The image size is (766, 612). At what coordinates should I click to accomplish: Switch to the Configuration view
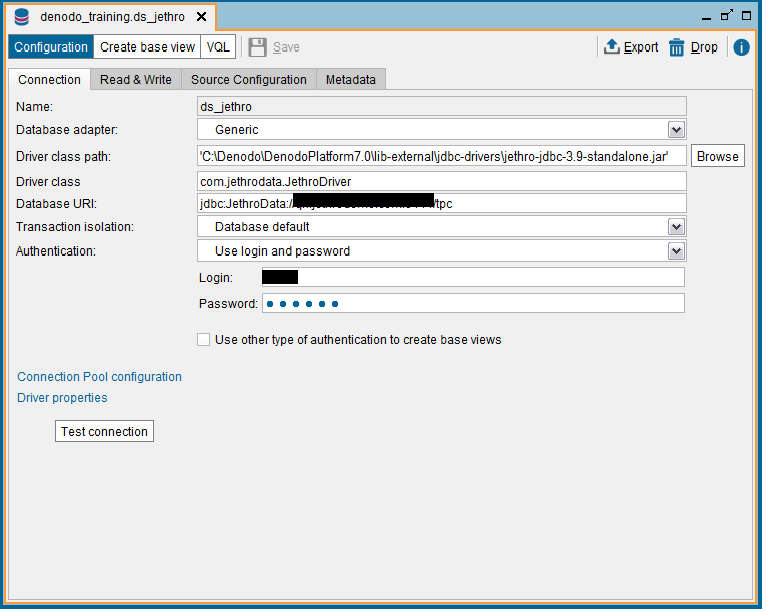pos(51,47)
